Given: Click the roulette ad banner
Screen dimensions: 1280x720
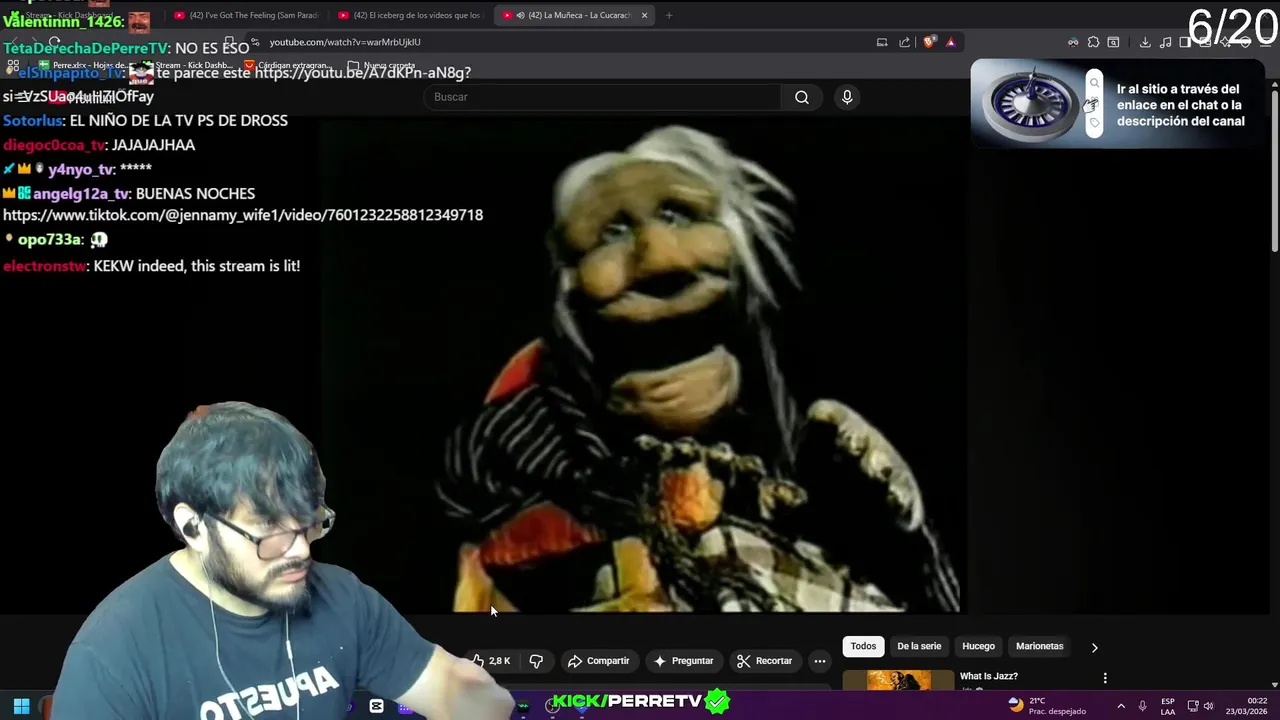Looking at the screenshot, I should [1118, 104].
